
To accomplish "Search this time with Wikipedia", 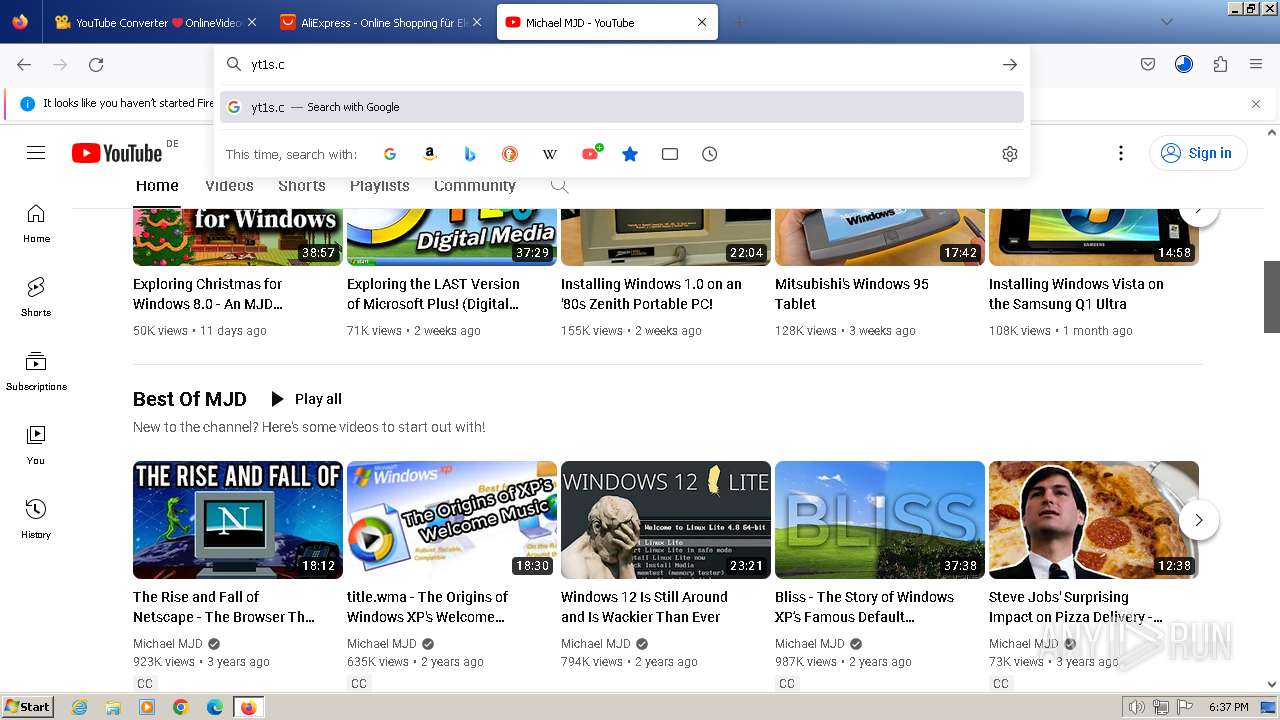I will [x=550, y=154].
